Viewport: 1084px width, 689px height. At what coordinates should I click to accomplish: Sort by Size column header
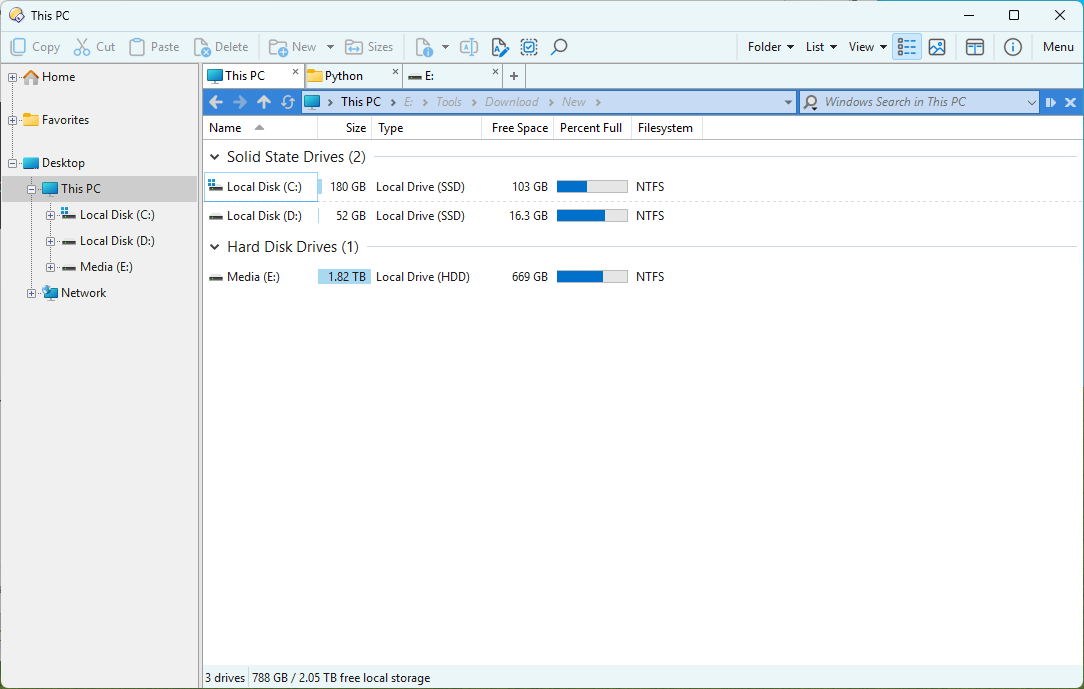click(x=345, y=128)
